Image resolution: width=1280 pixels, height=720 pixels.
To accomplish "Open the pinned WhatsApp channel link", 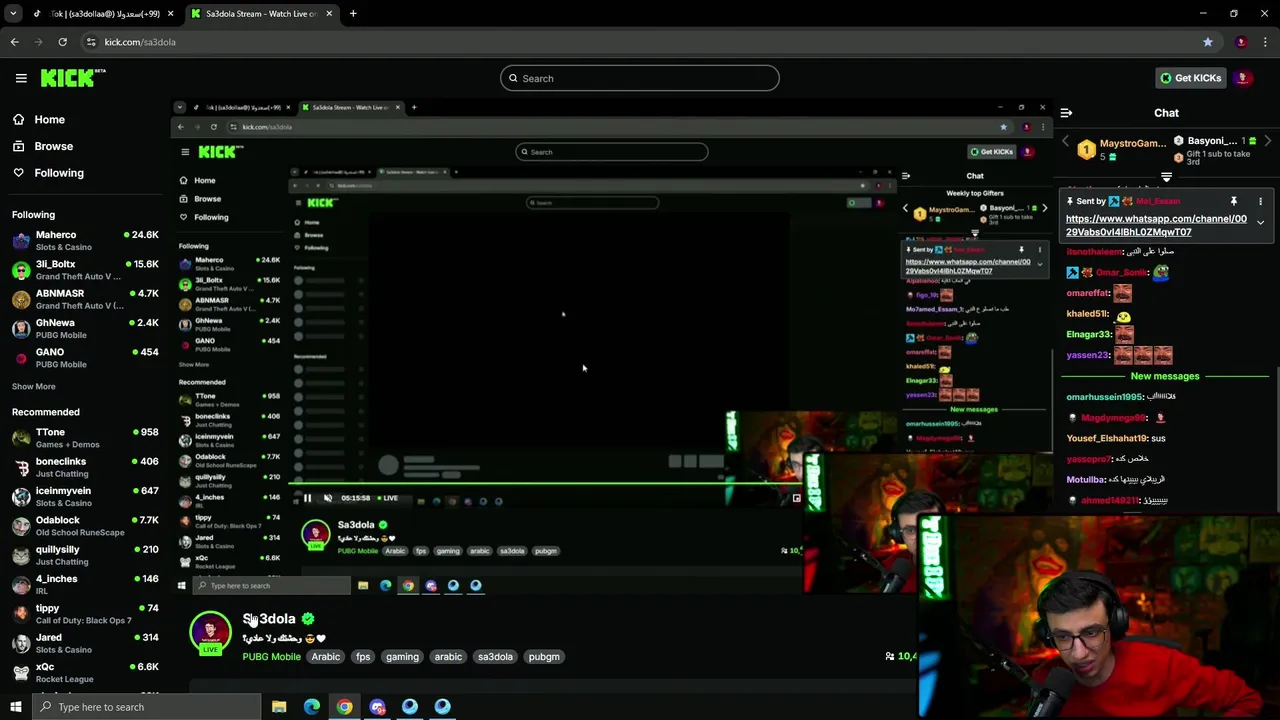I will coord(1156,225).
